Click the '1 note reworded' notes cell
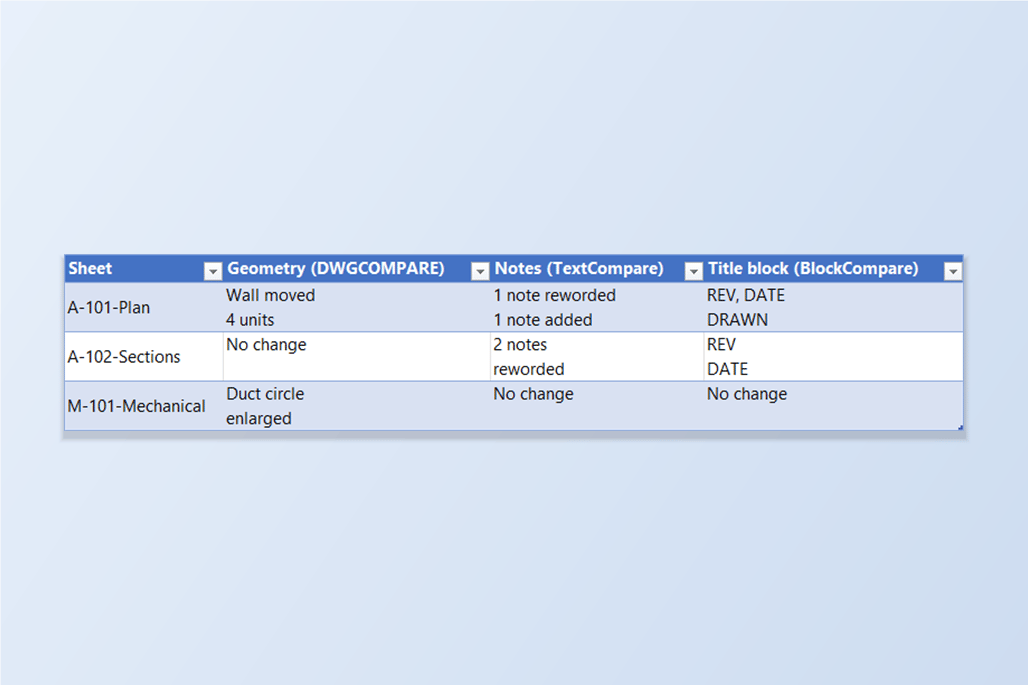 tap(597, 307)
